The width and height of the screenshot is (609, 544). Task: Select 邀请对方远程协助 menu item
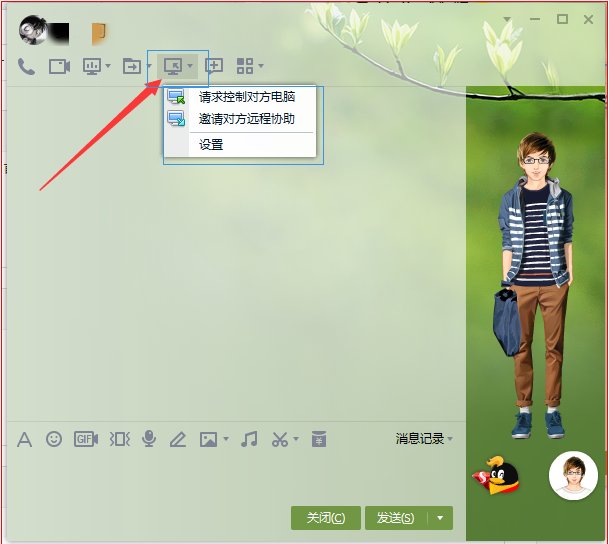click(240, 118)
